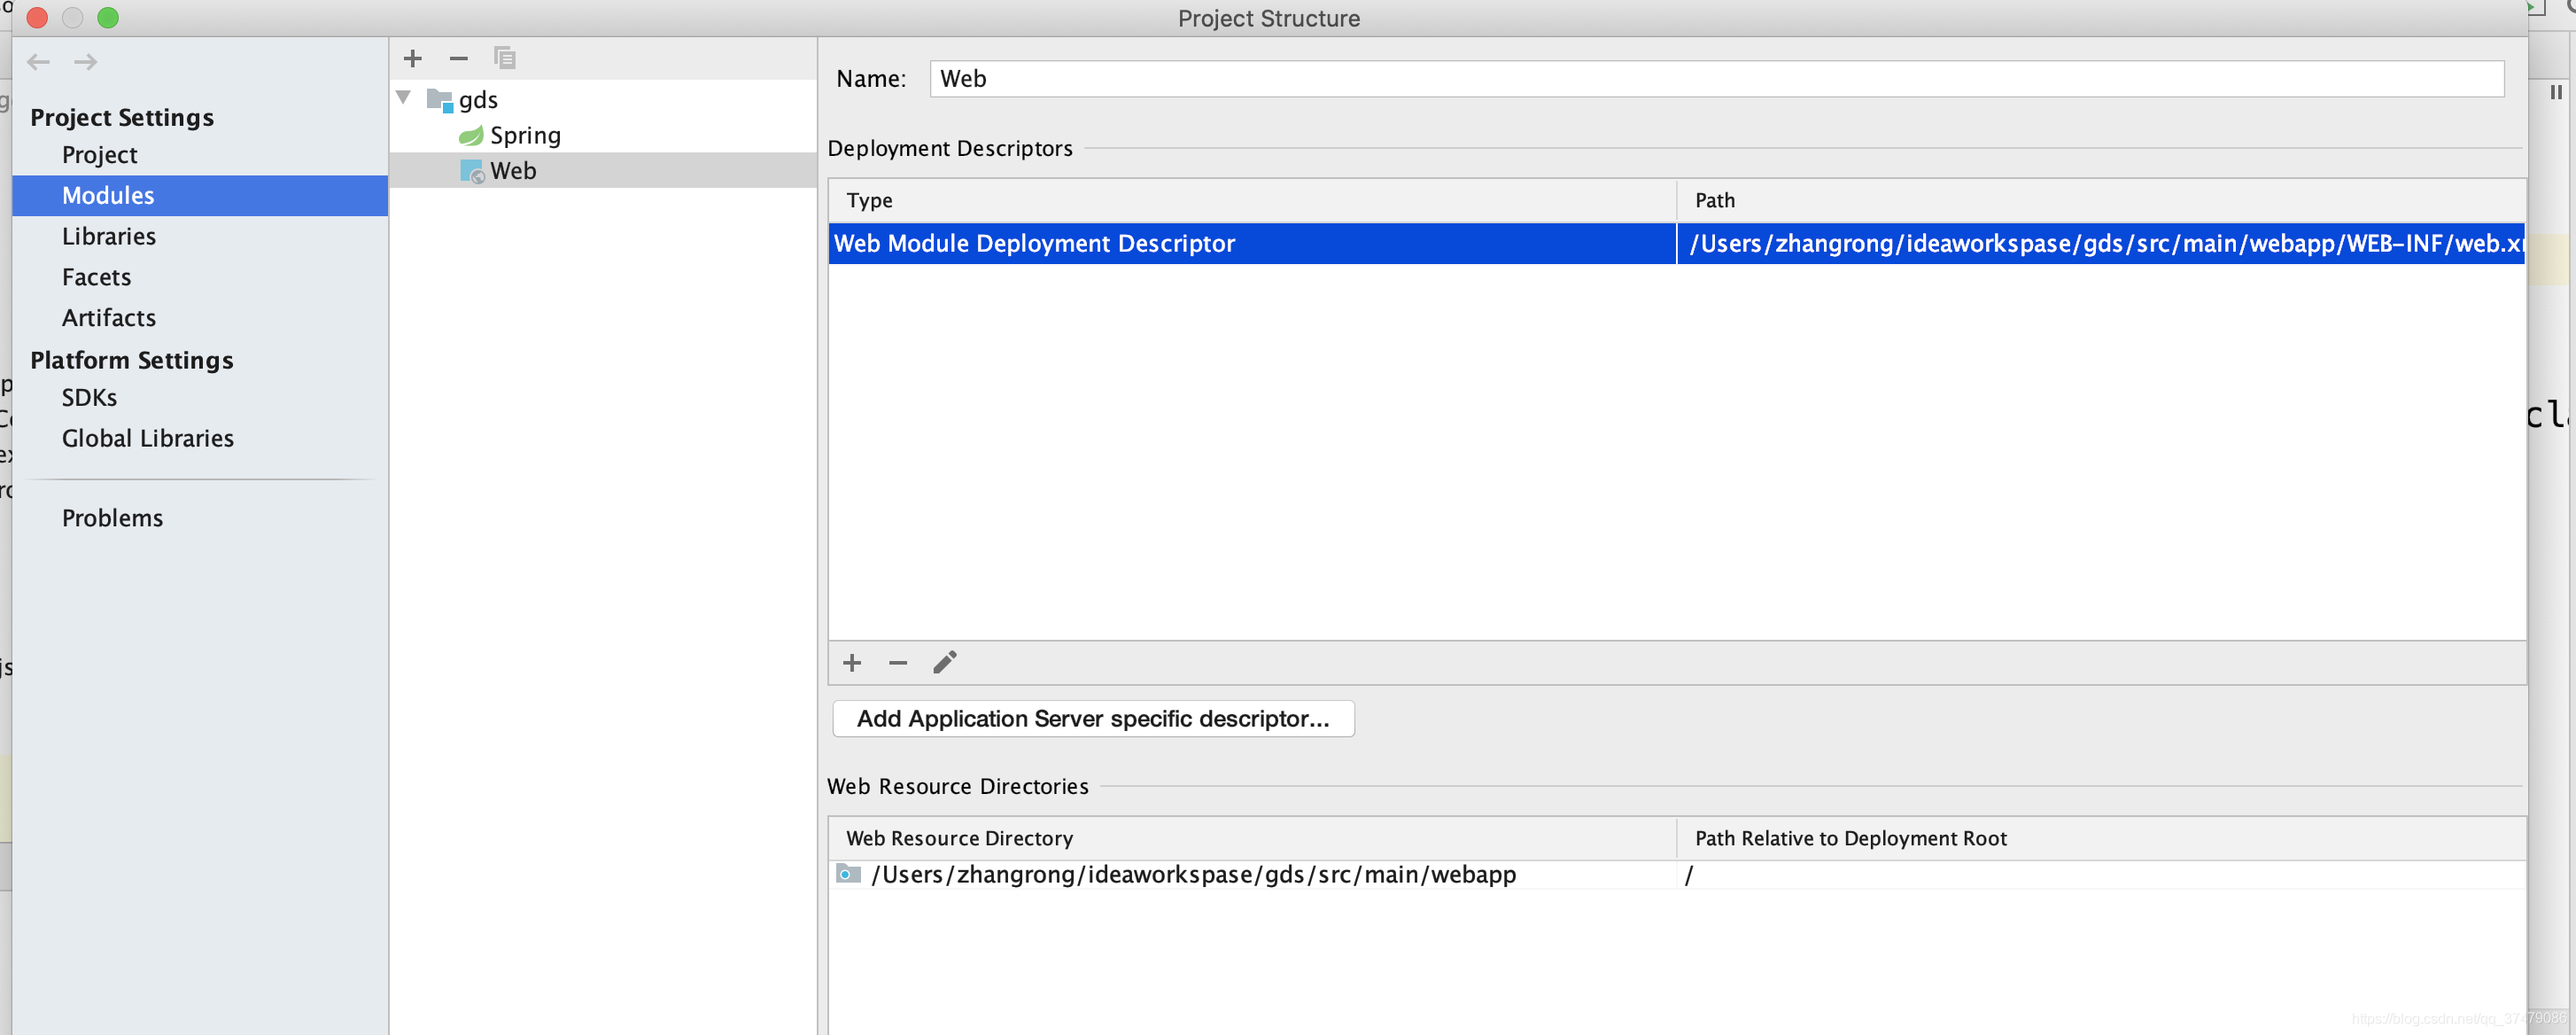2576x1035 pixels.
Task: Click the add facet plus icon
Action: coord(412,59)
